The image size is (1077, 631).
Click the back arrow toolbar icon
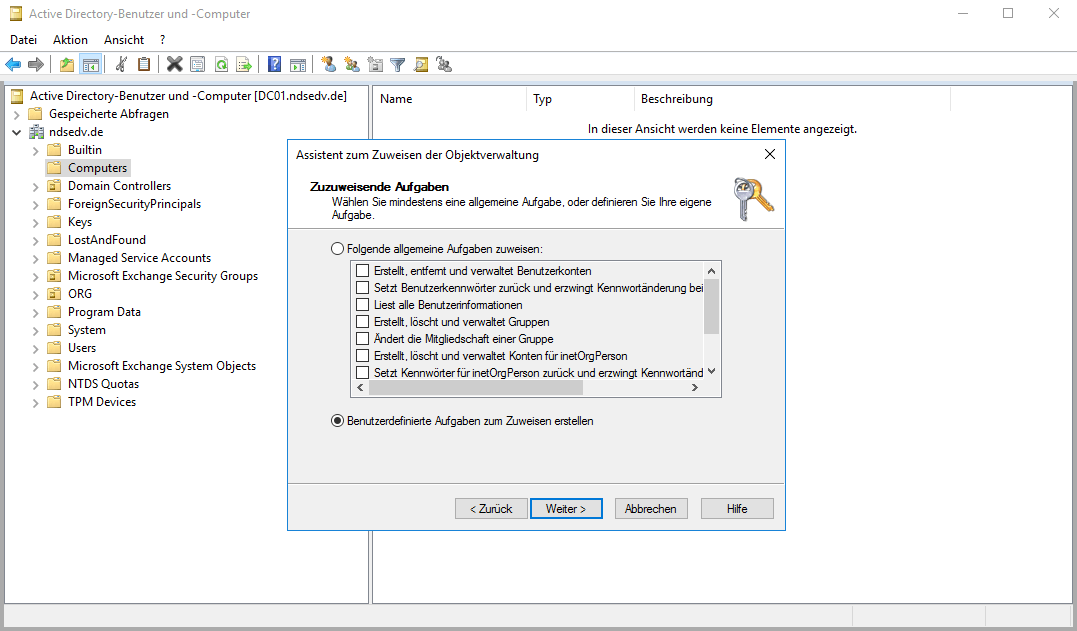(13, 64)
